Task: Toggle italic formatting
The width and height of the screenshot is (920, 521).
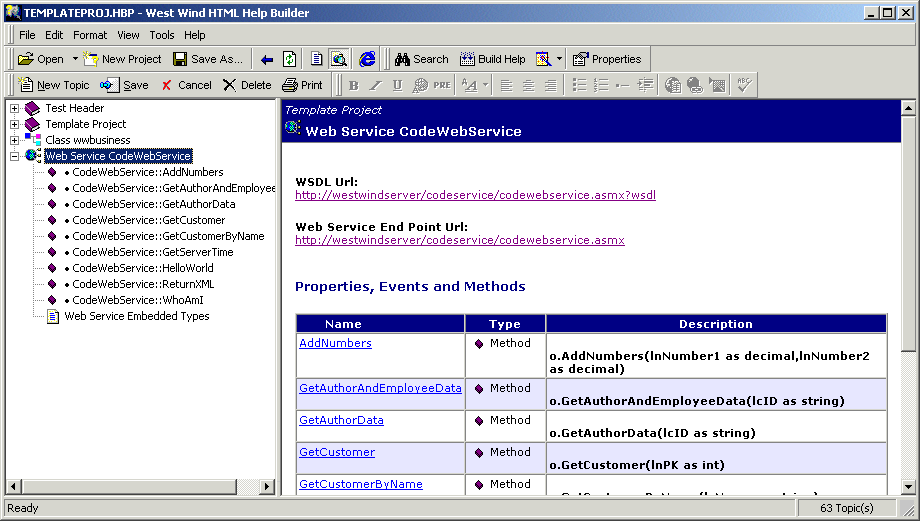Action: point(376,86)
